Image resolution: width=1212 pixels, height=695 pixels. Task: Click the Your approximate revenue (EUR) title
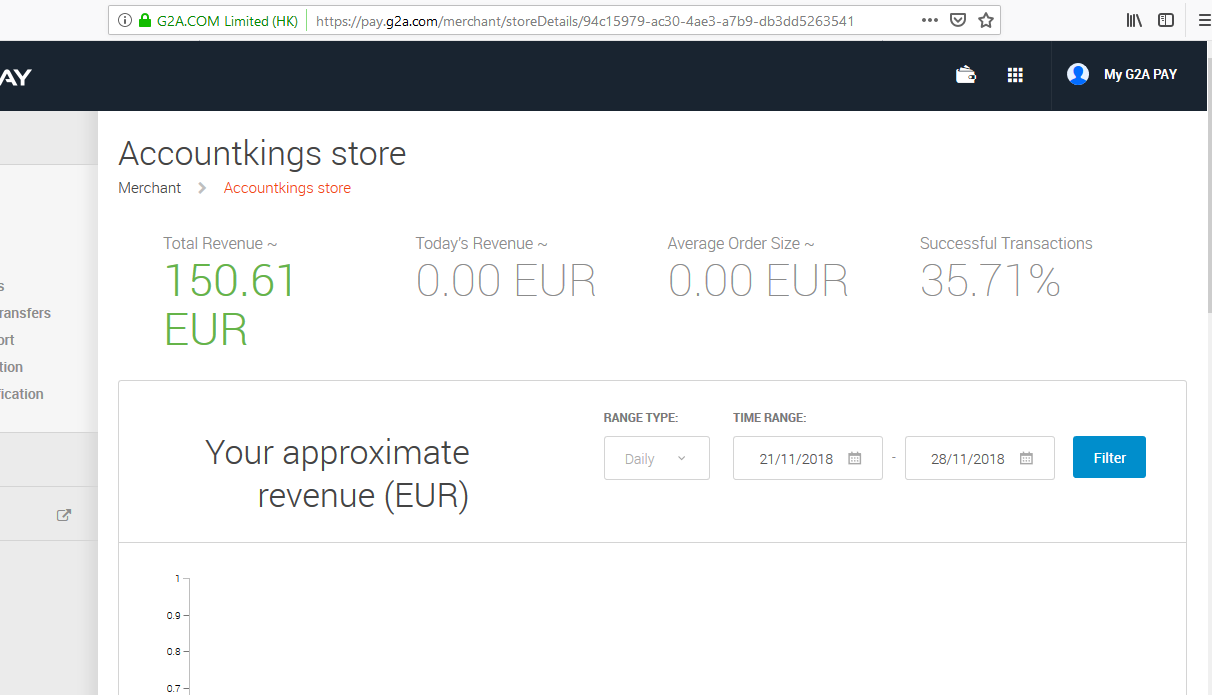coord(337,474)
